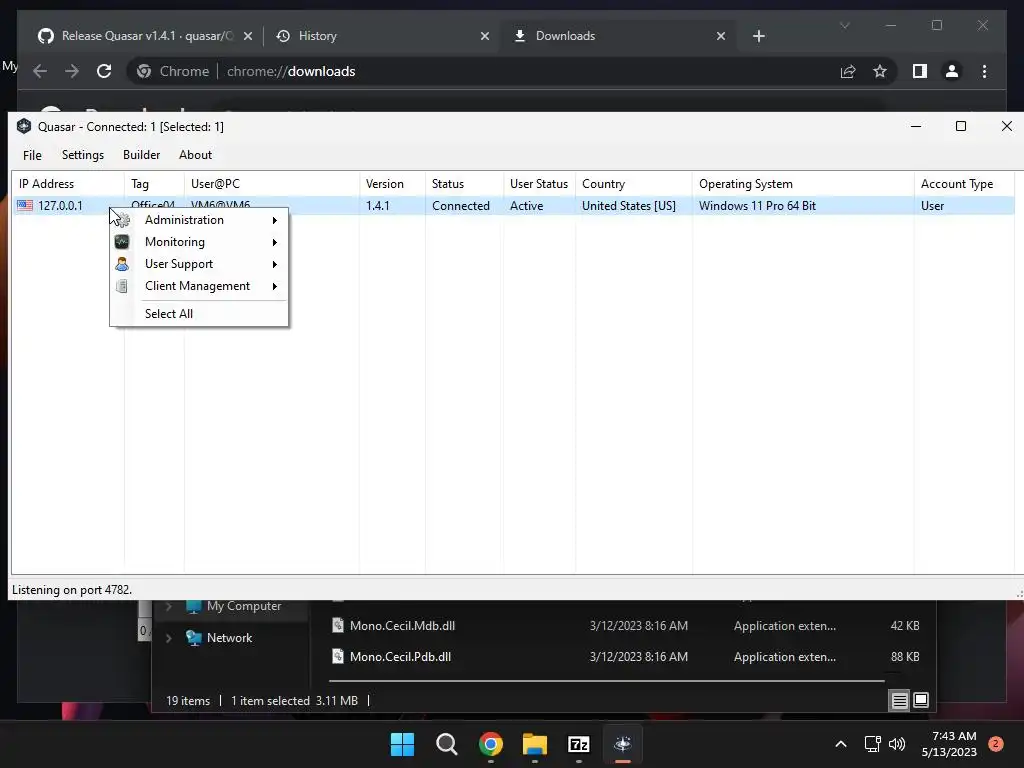This screenshot has width=1024, height=768.
Task: Bookmark this page with the star icon
Action: [x=880, y=71]
